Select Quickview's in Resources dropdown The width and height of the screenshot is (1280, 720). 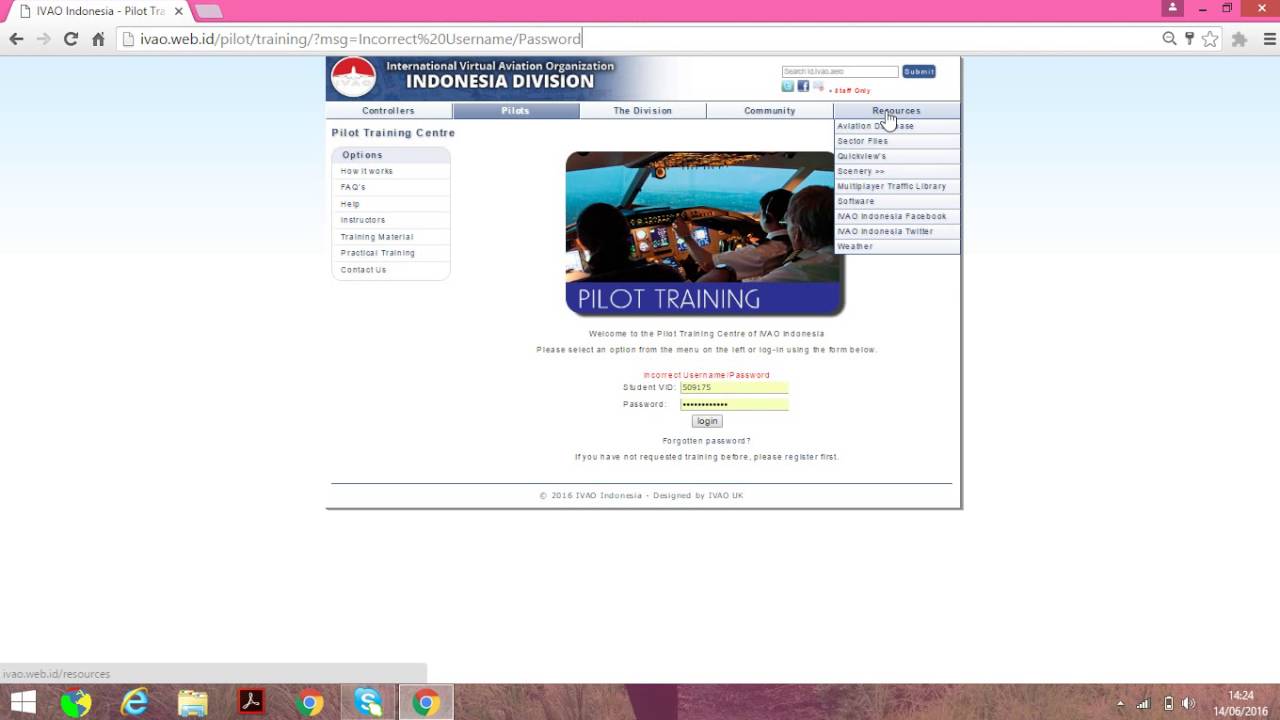pos(897,156)
